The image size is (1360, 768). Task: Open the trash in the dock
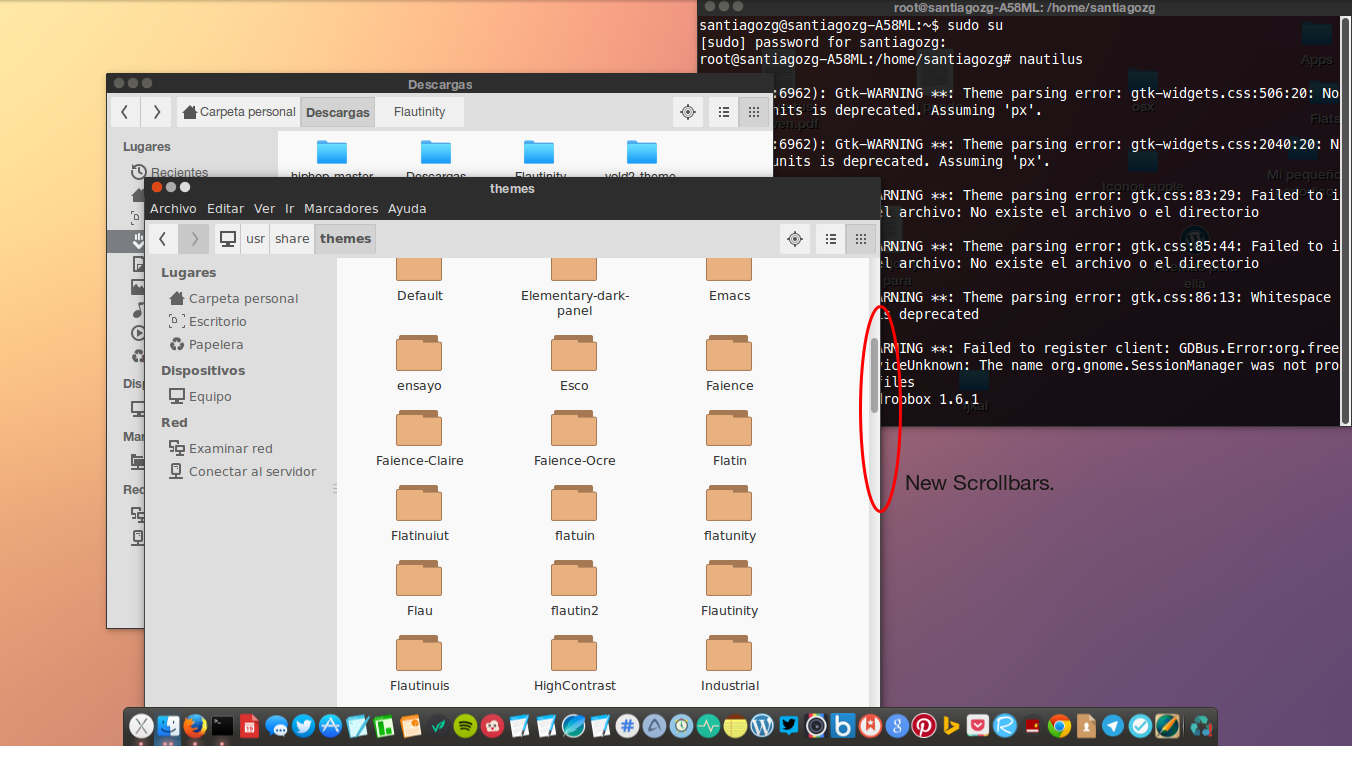click(x=1202, y=726)
